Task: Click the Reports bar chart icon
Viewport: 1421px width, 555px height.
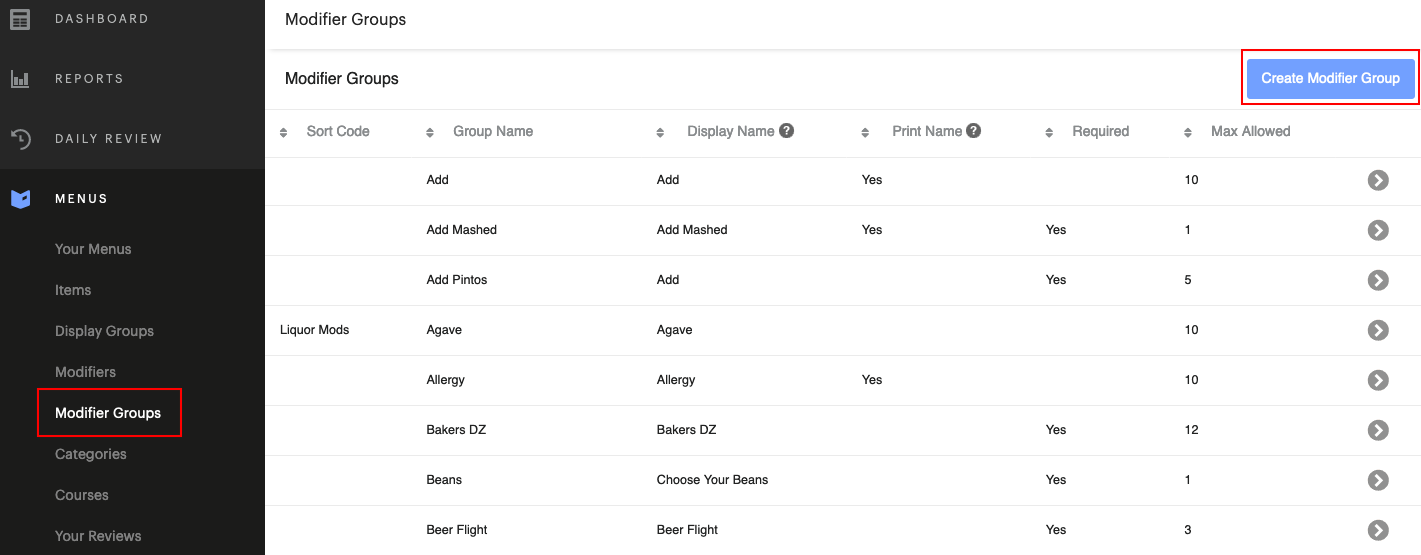Action: (x=20, y=79)
